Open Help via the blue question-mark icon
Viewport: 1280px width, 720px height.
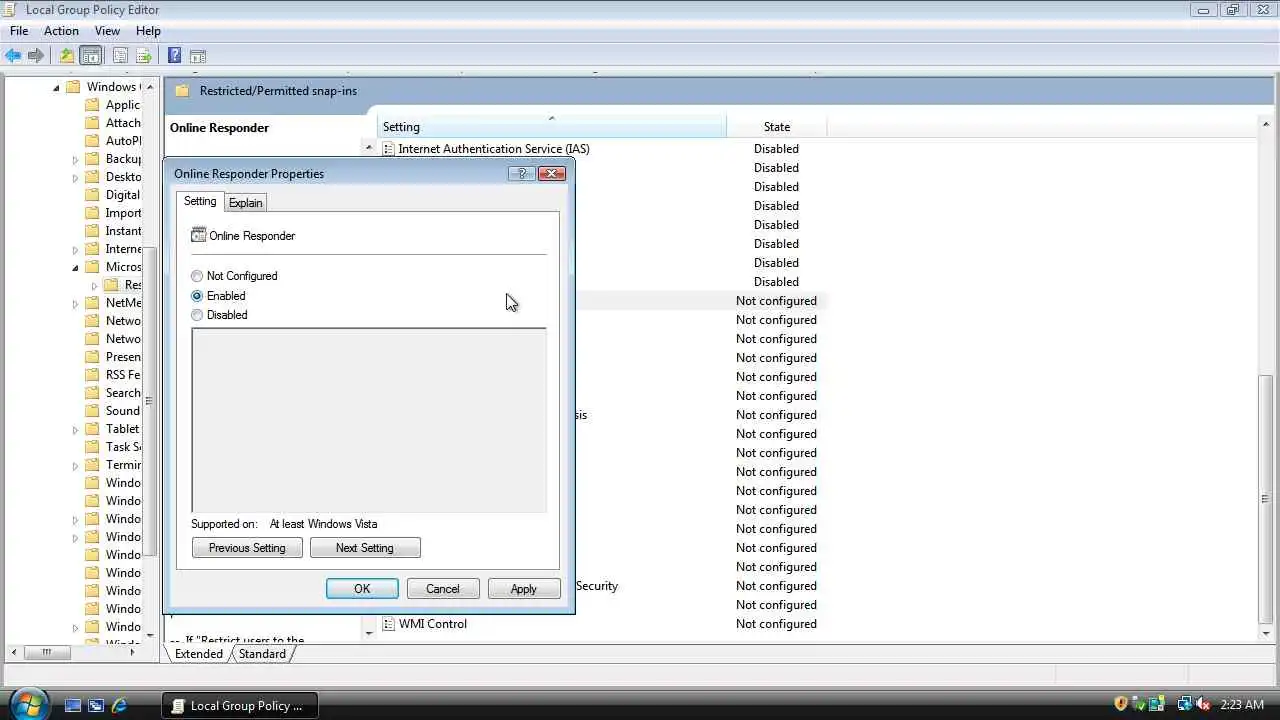(x=174, y=56)
